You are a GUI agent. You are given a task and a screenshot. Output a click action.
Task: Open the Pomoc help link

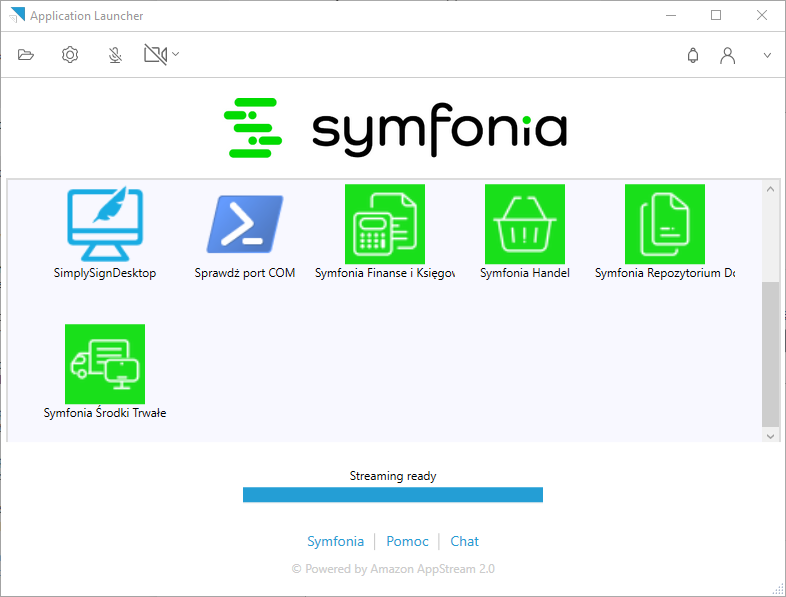point(407,541)
